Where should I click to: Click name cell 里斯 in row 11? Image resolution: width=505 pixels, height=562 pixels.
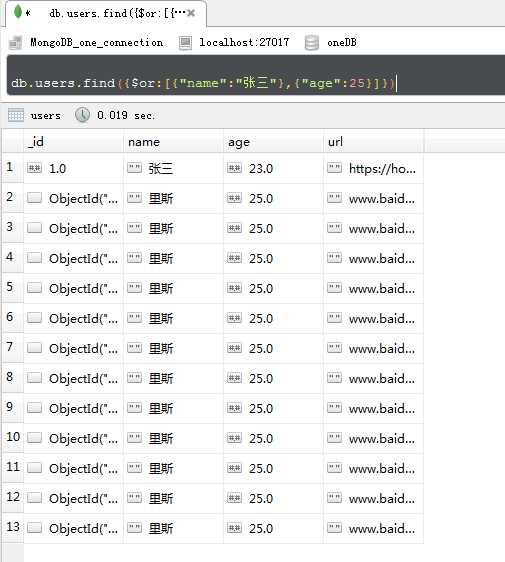(173, 468)
